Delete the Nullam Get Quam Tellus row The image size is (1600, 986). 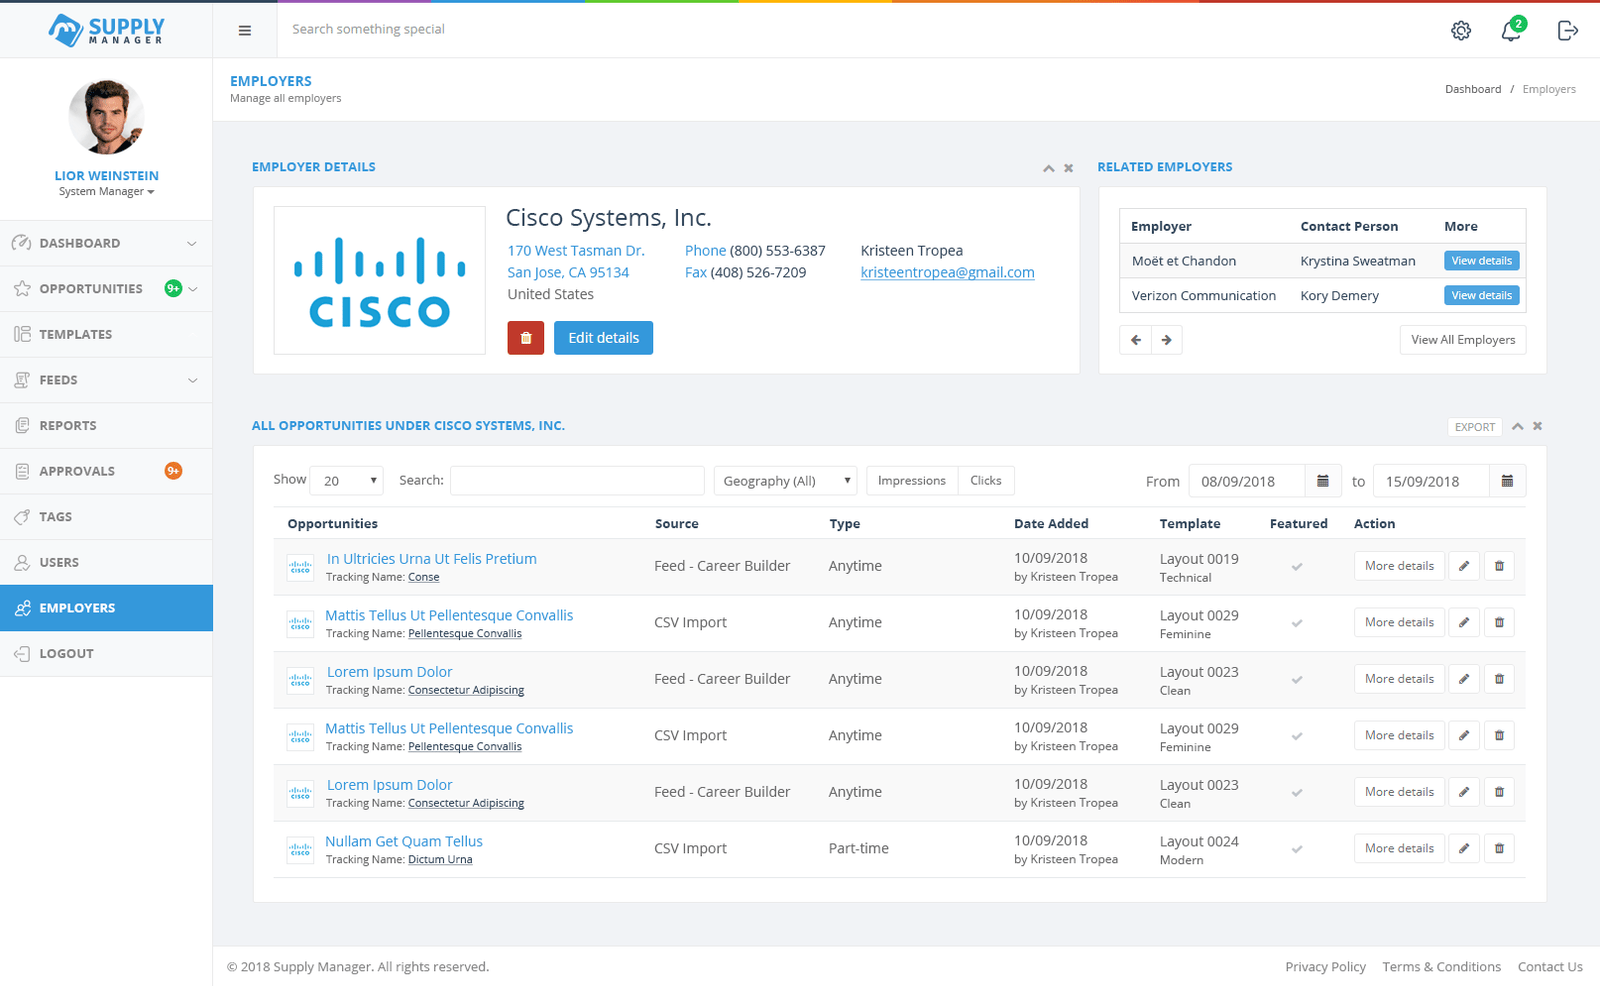1499,848
